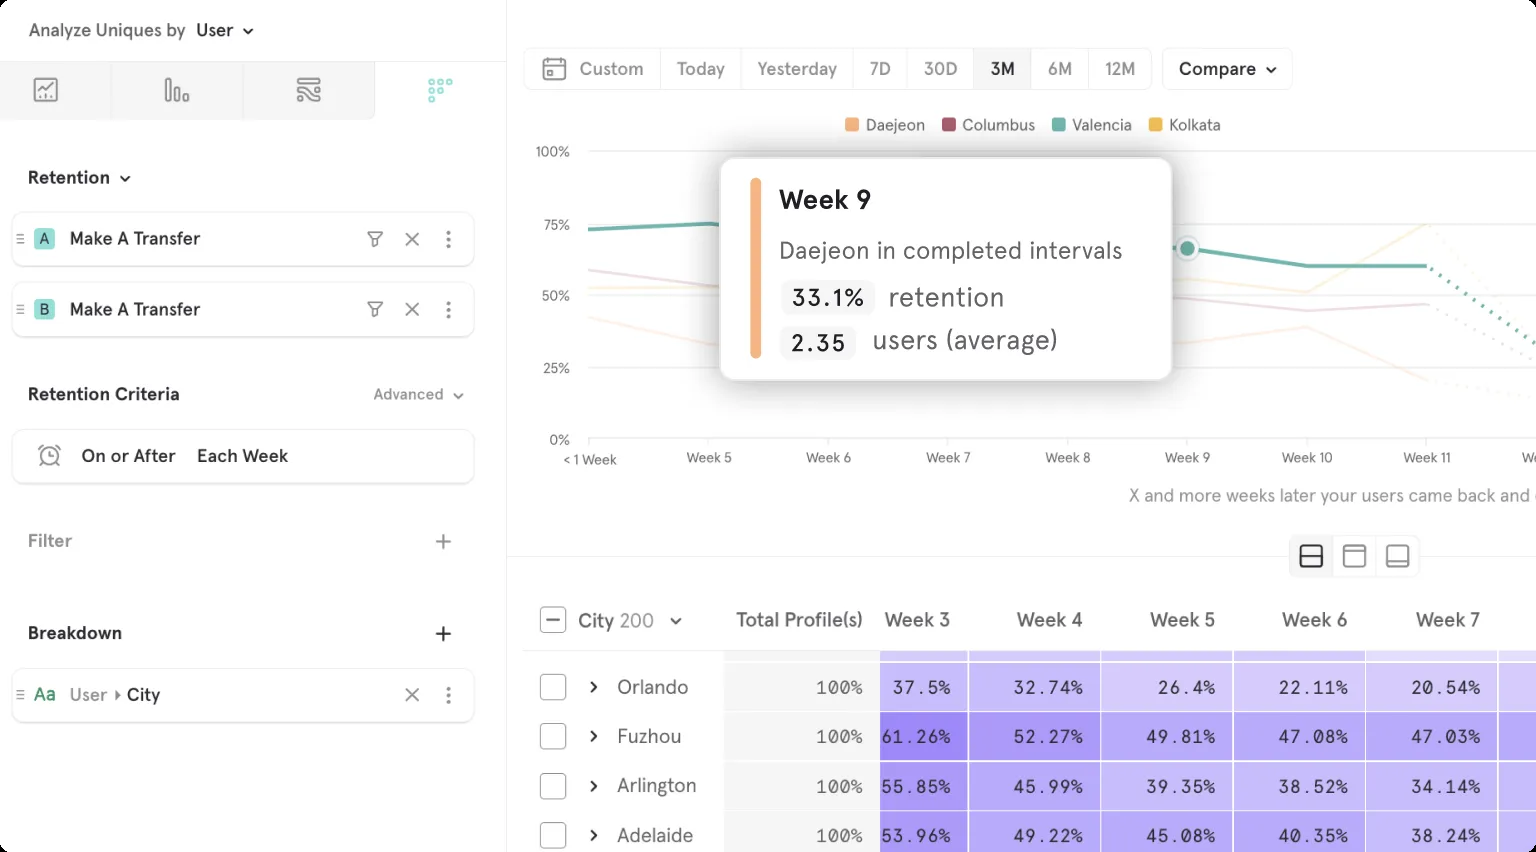
Task: Expand the Fuzhou row
Action: pos(594,736)
